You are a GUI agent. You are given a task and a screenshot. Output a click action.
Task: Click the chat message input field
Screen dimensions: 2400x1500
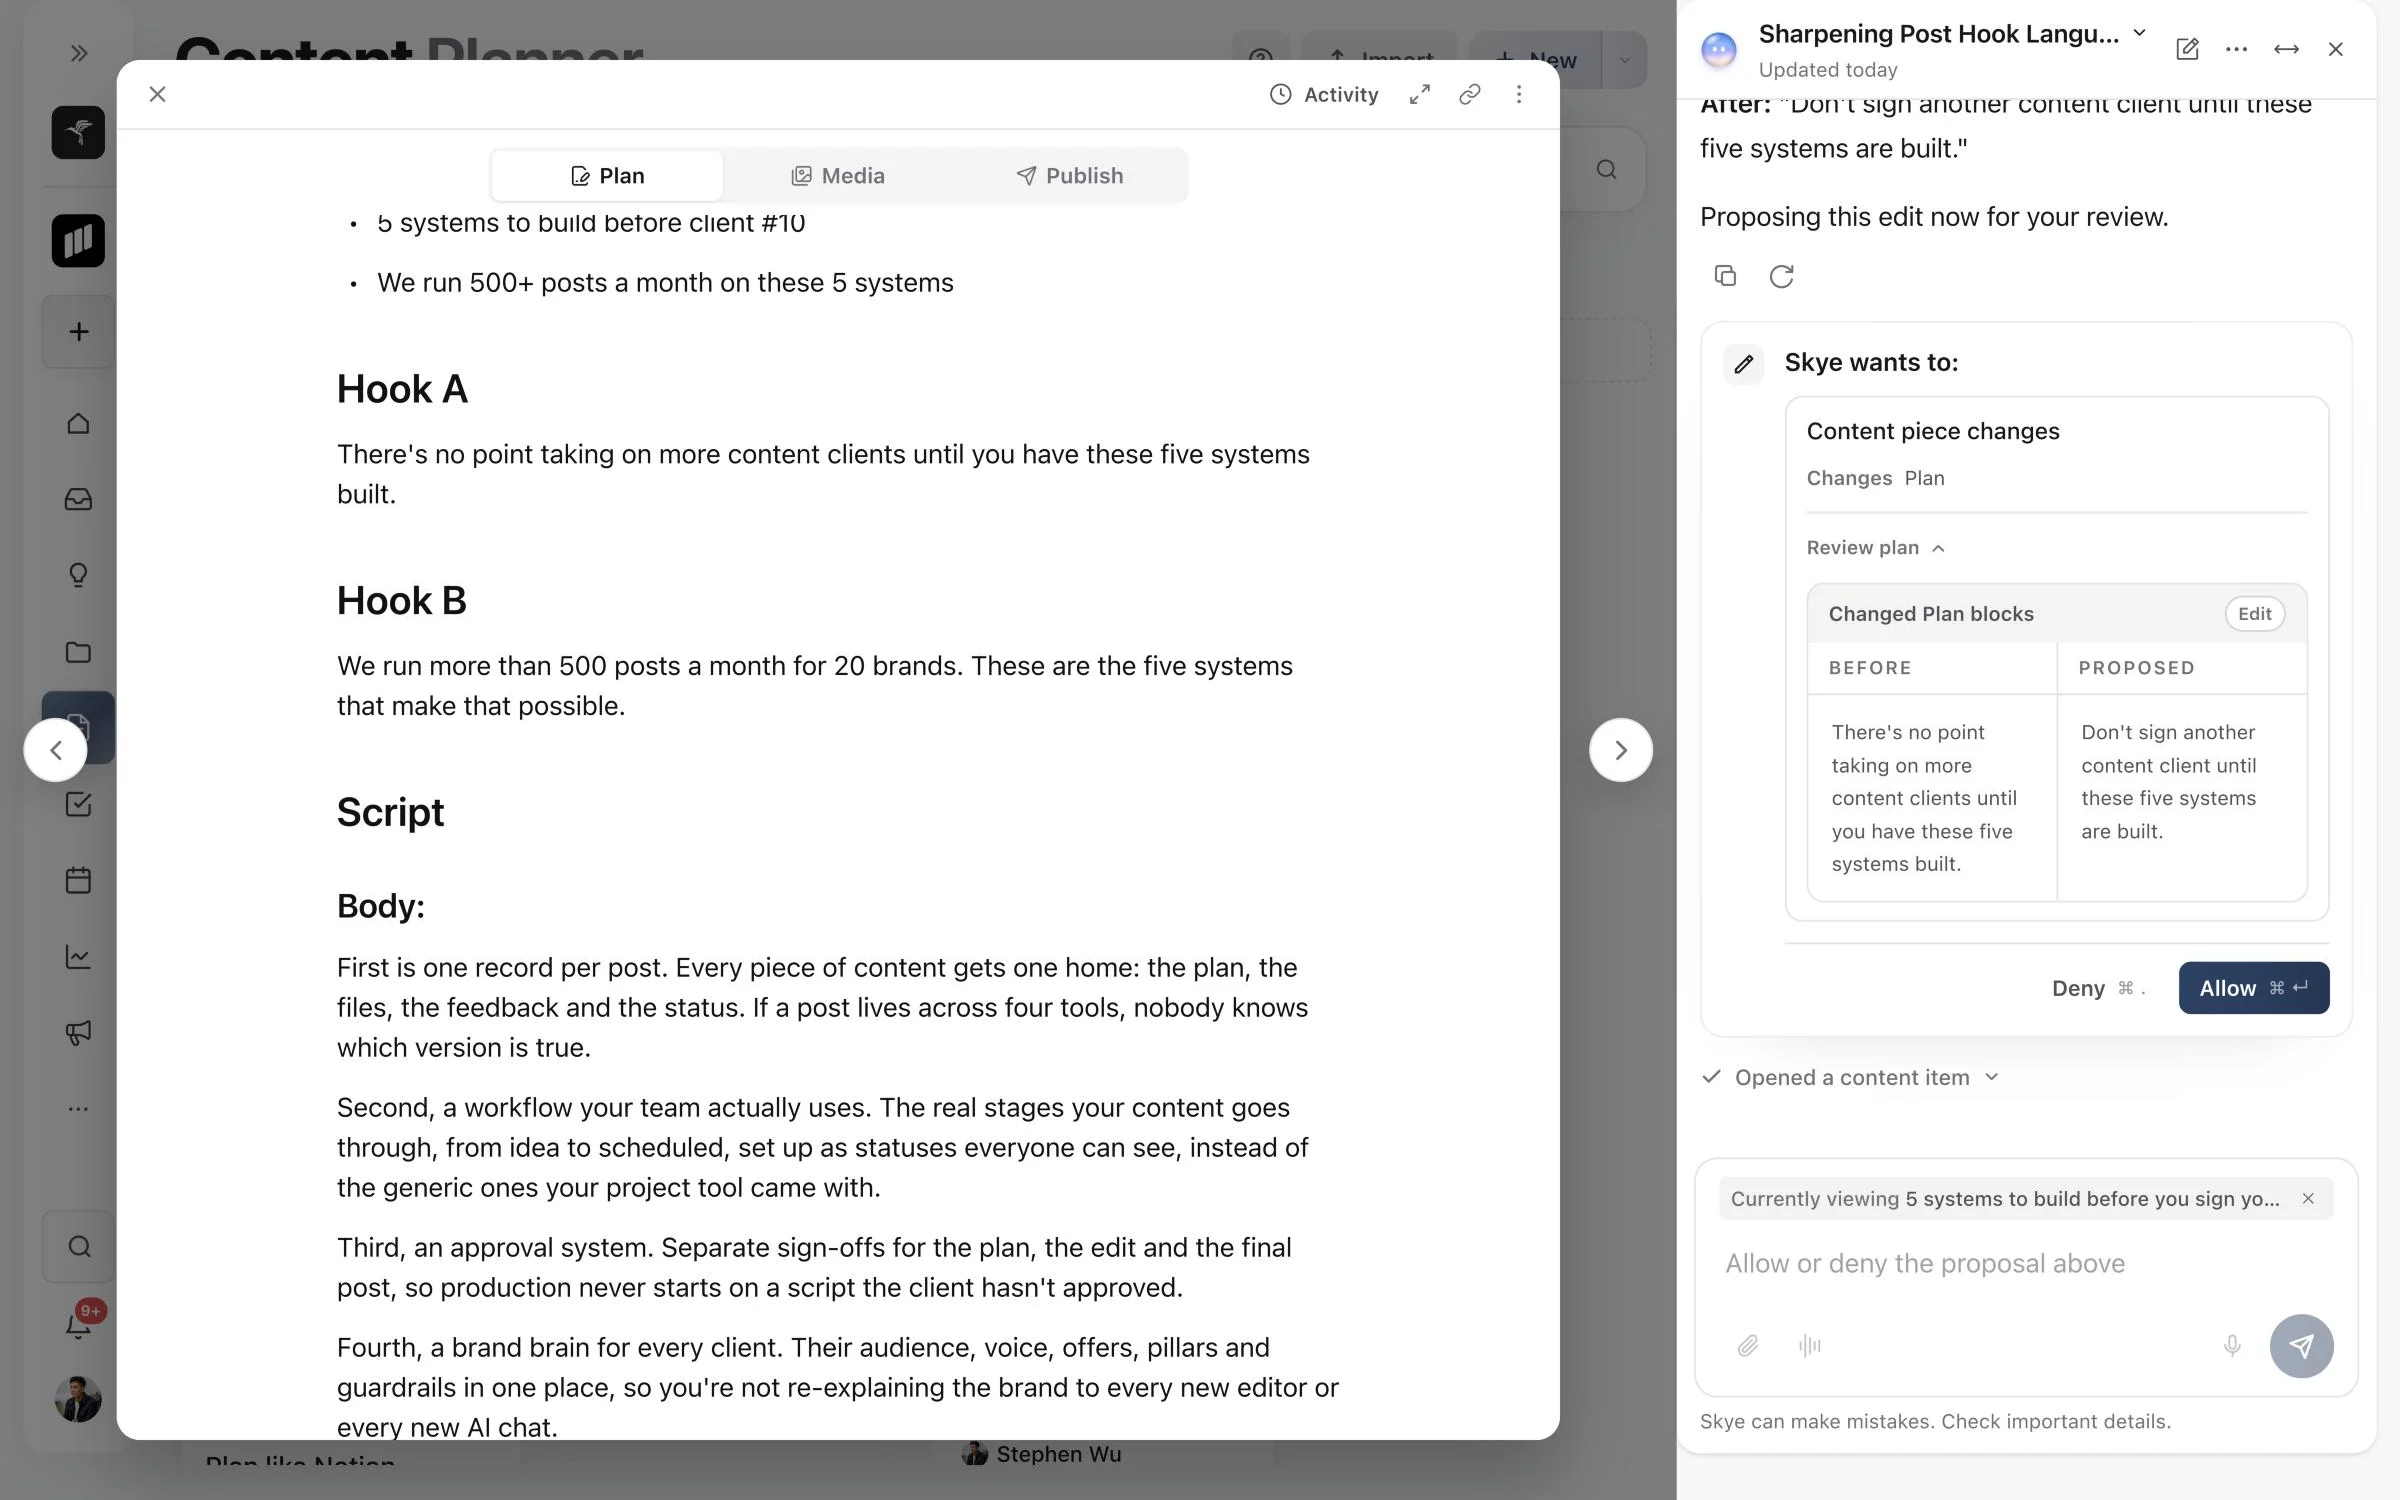pyautogui.click(x=2025, y=1264)
